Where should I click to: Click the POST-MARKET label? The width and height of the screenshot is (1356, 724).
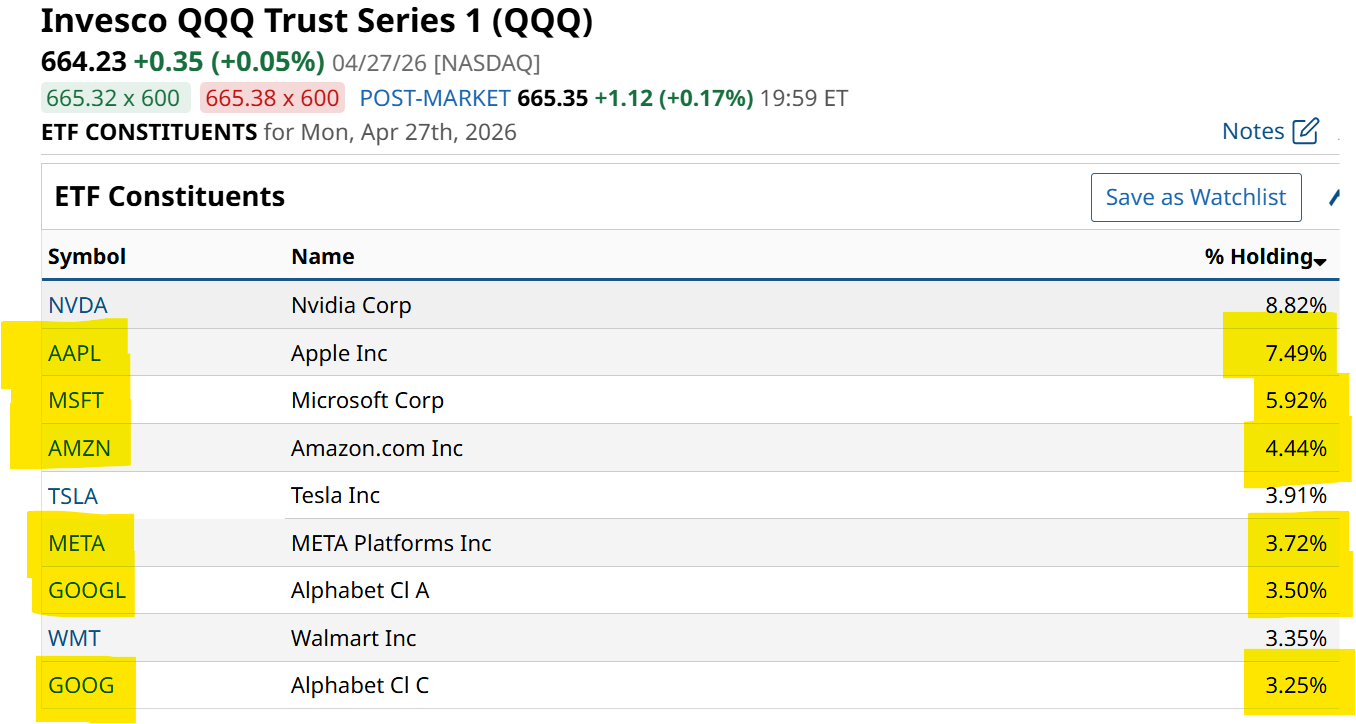click(x=435, y=98)
